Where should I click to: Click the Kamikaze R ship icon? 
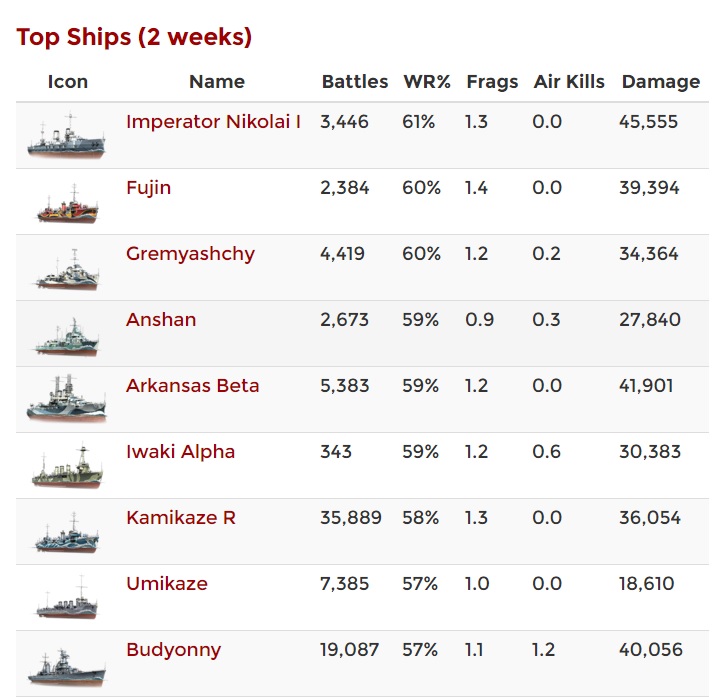pyautogui.click(x=66, y=533)
